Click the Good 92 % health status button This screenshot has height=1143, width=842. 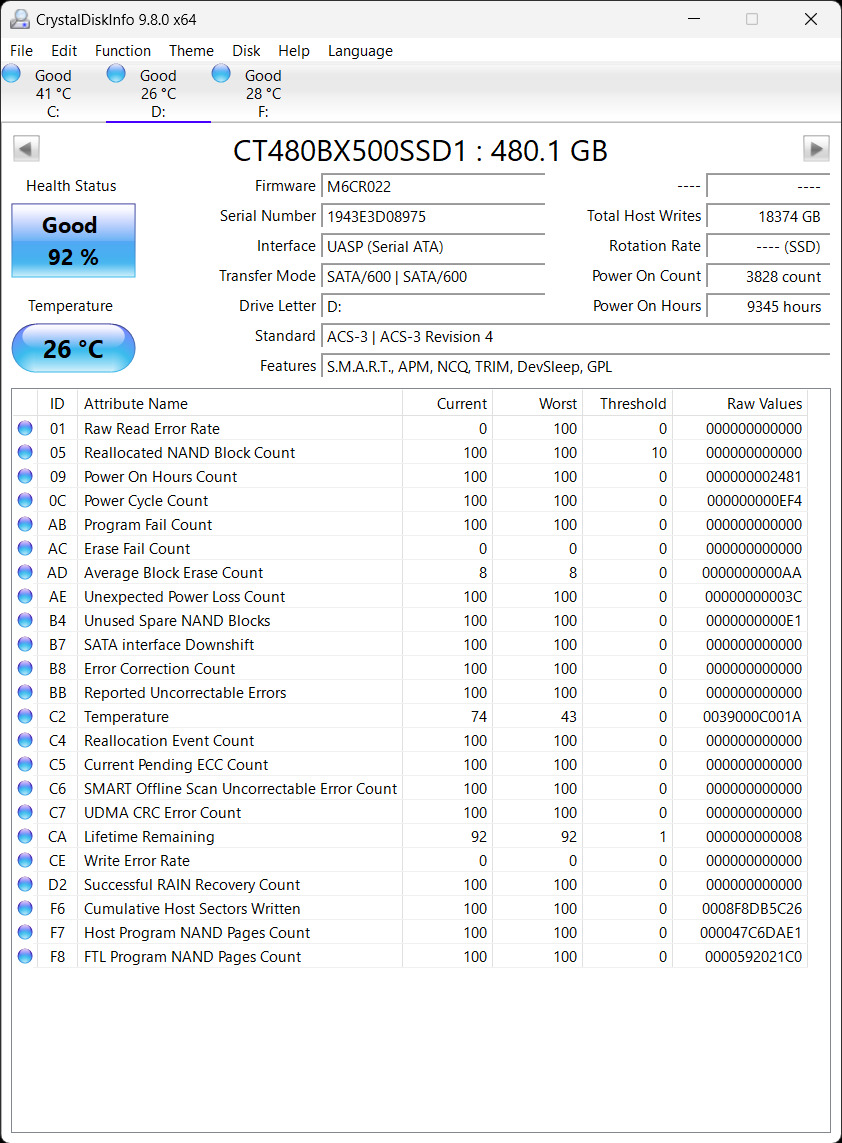pos(74,241)
